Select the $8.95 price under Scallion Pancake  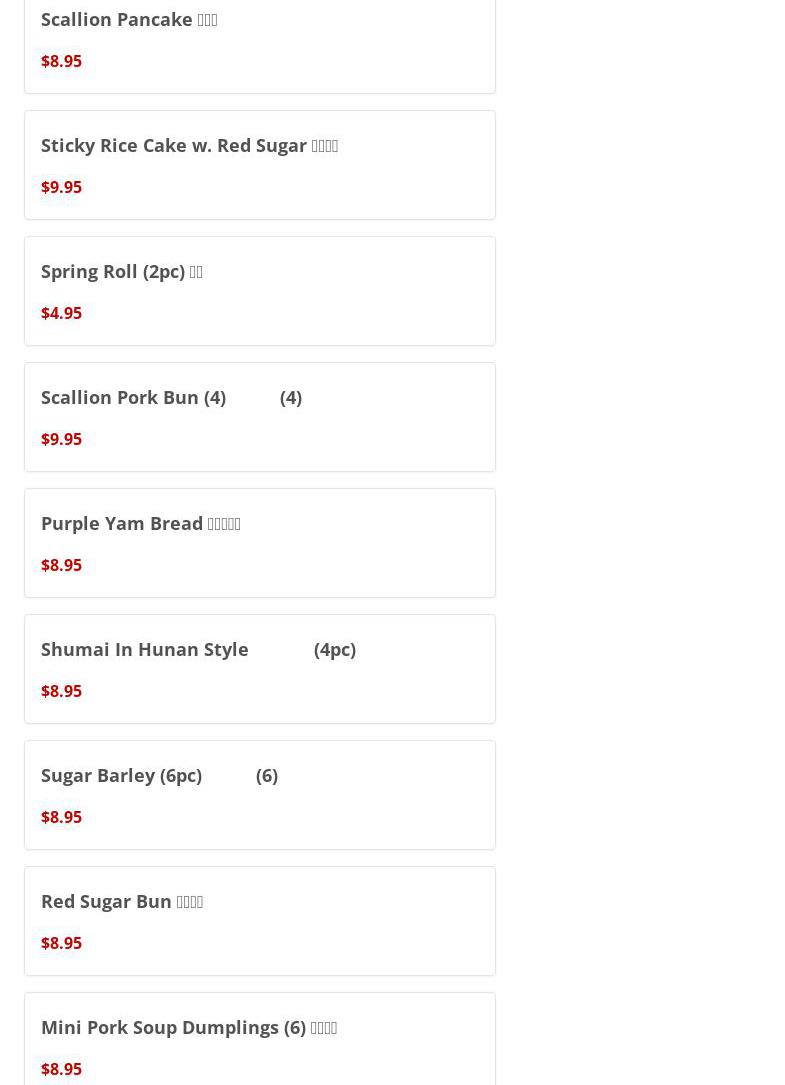[x=61, y=61]
